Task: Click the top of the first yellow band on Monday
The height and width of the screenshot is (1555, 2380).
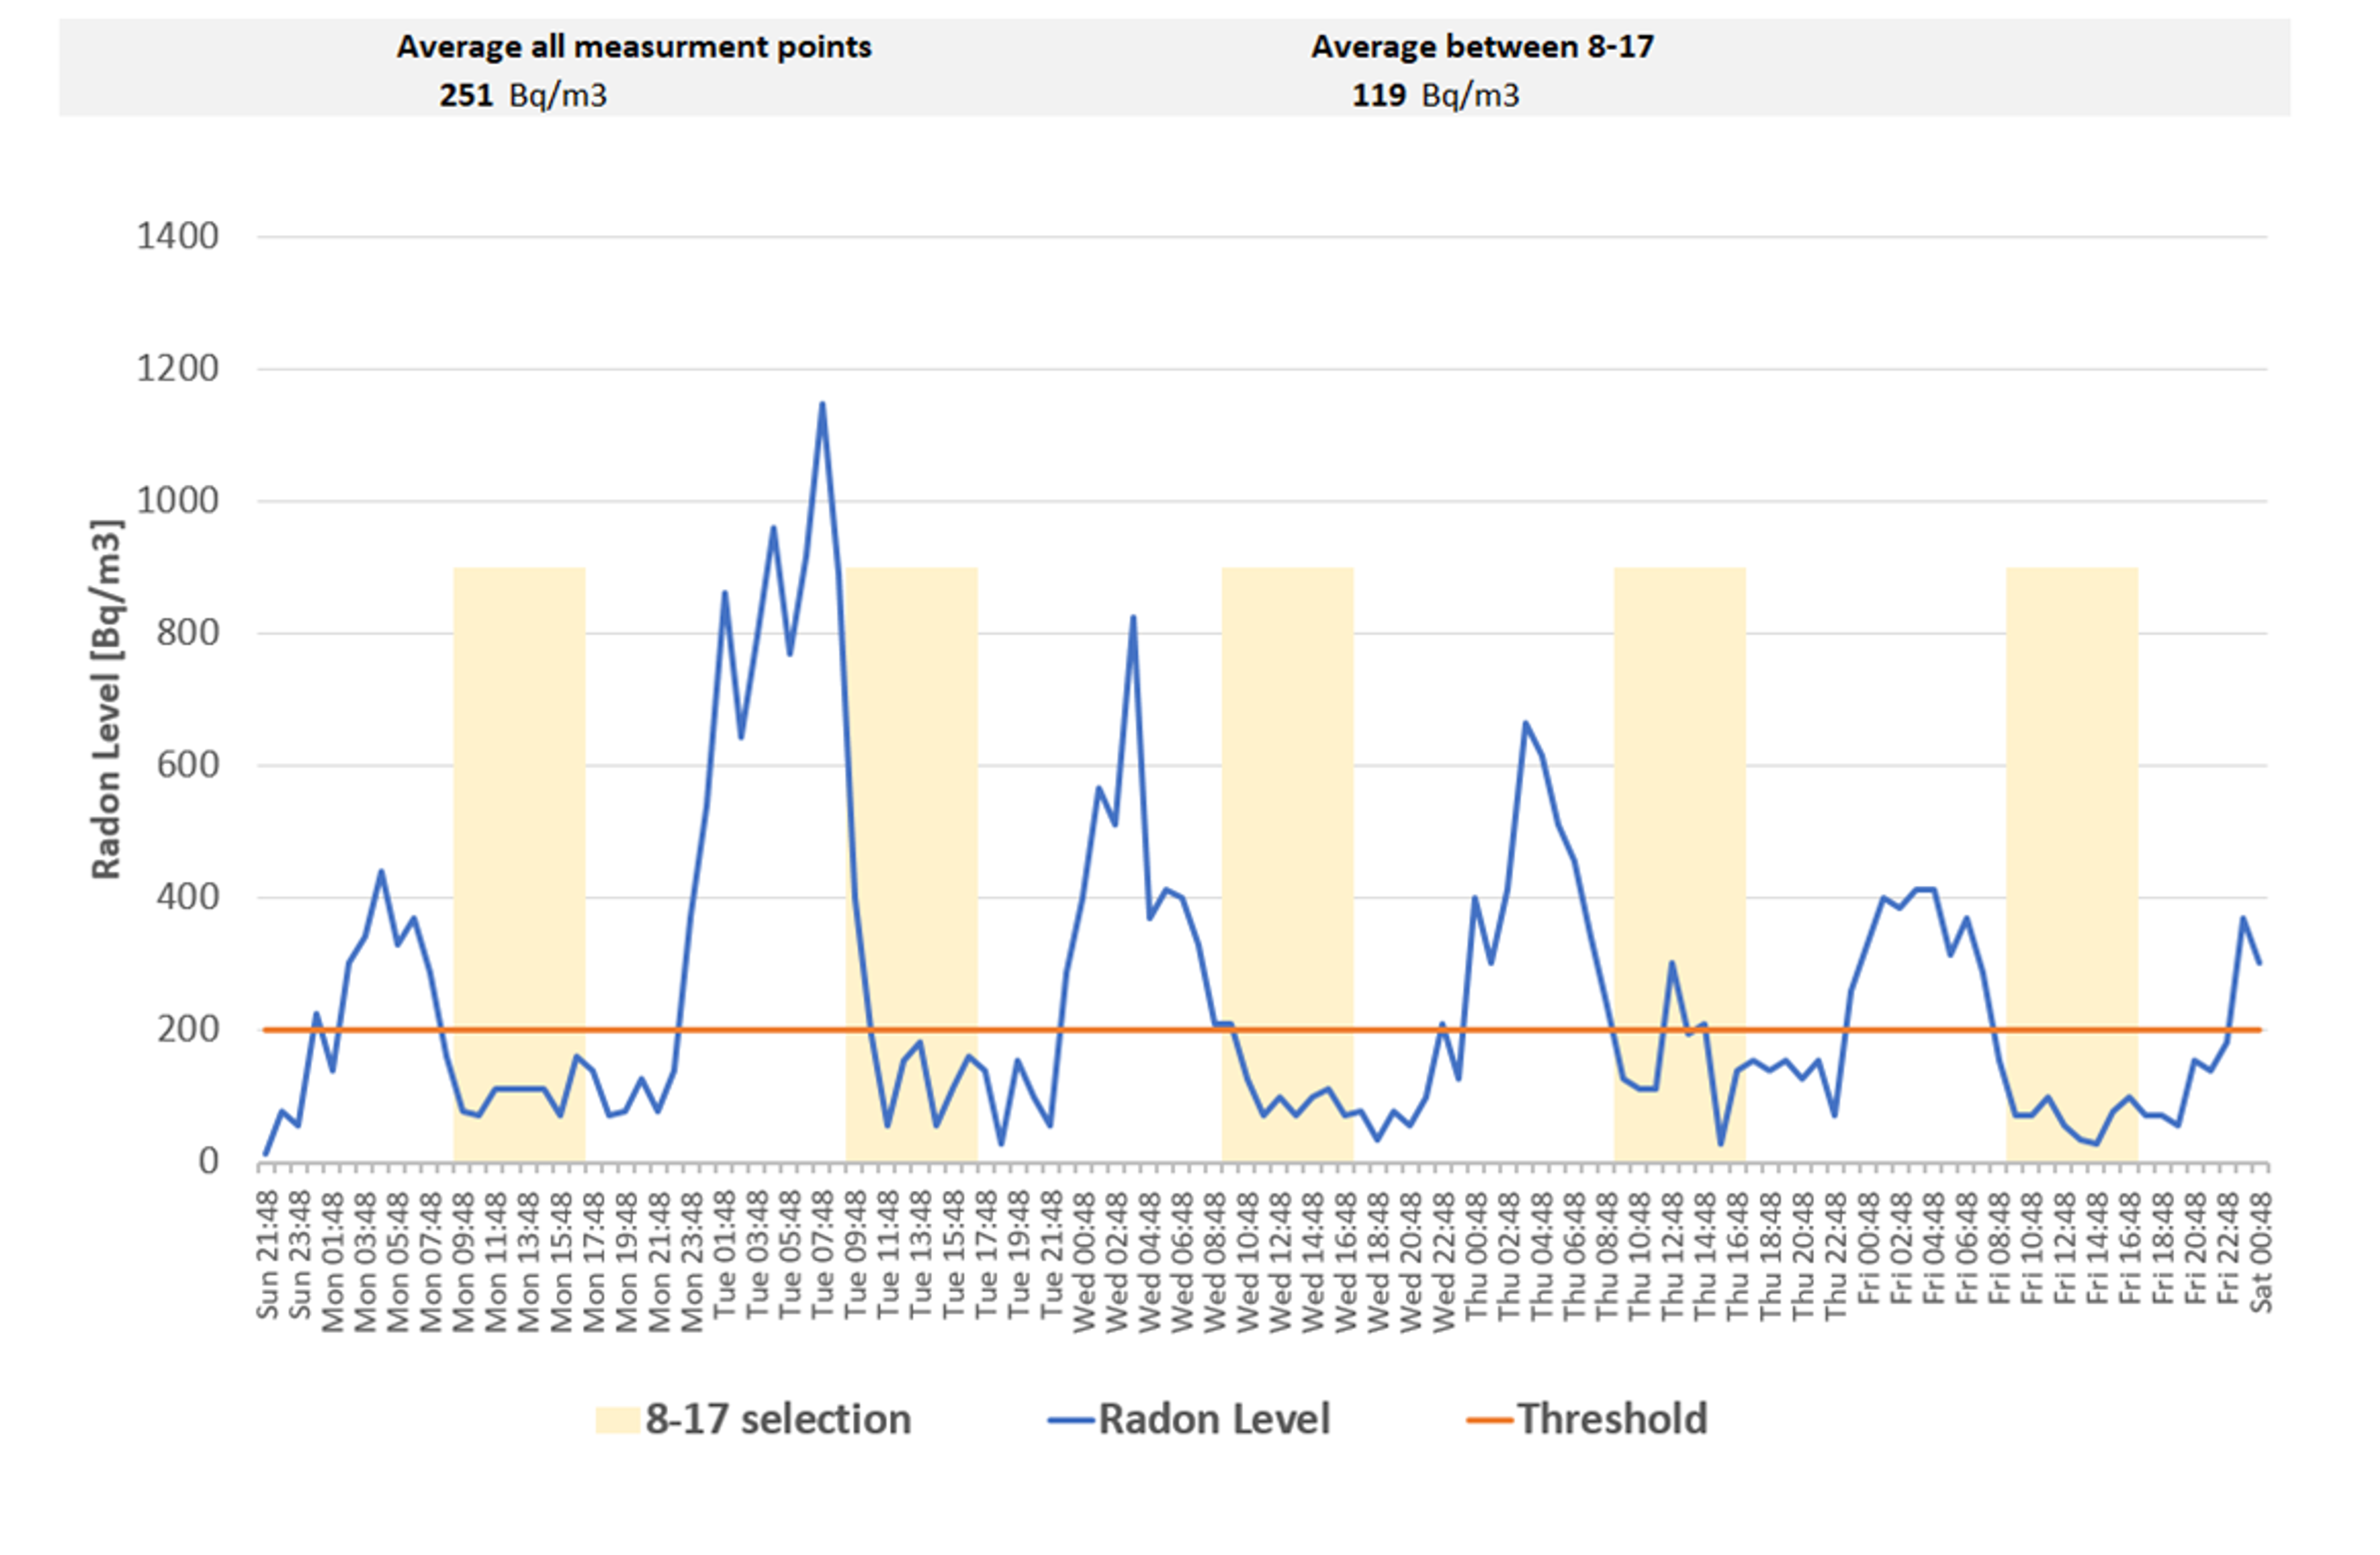Action: (519, 570)
